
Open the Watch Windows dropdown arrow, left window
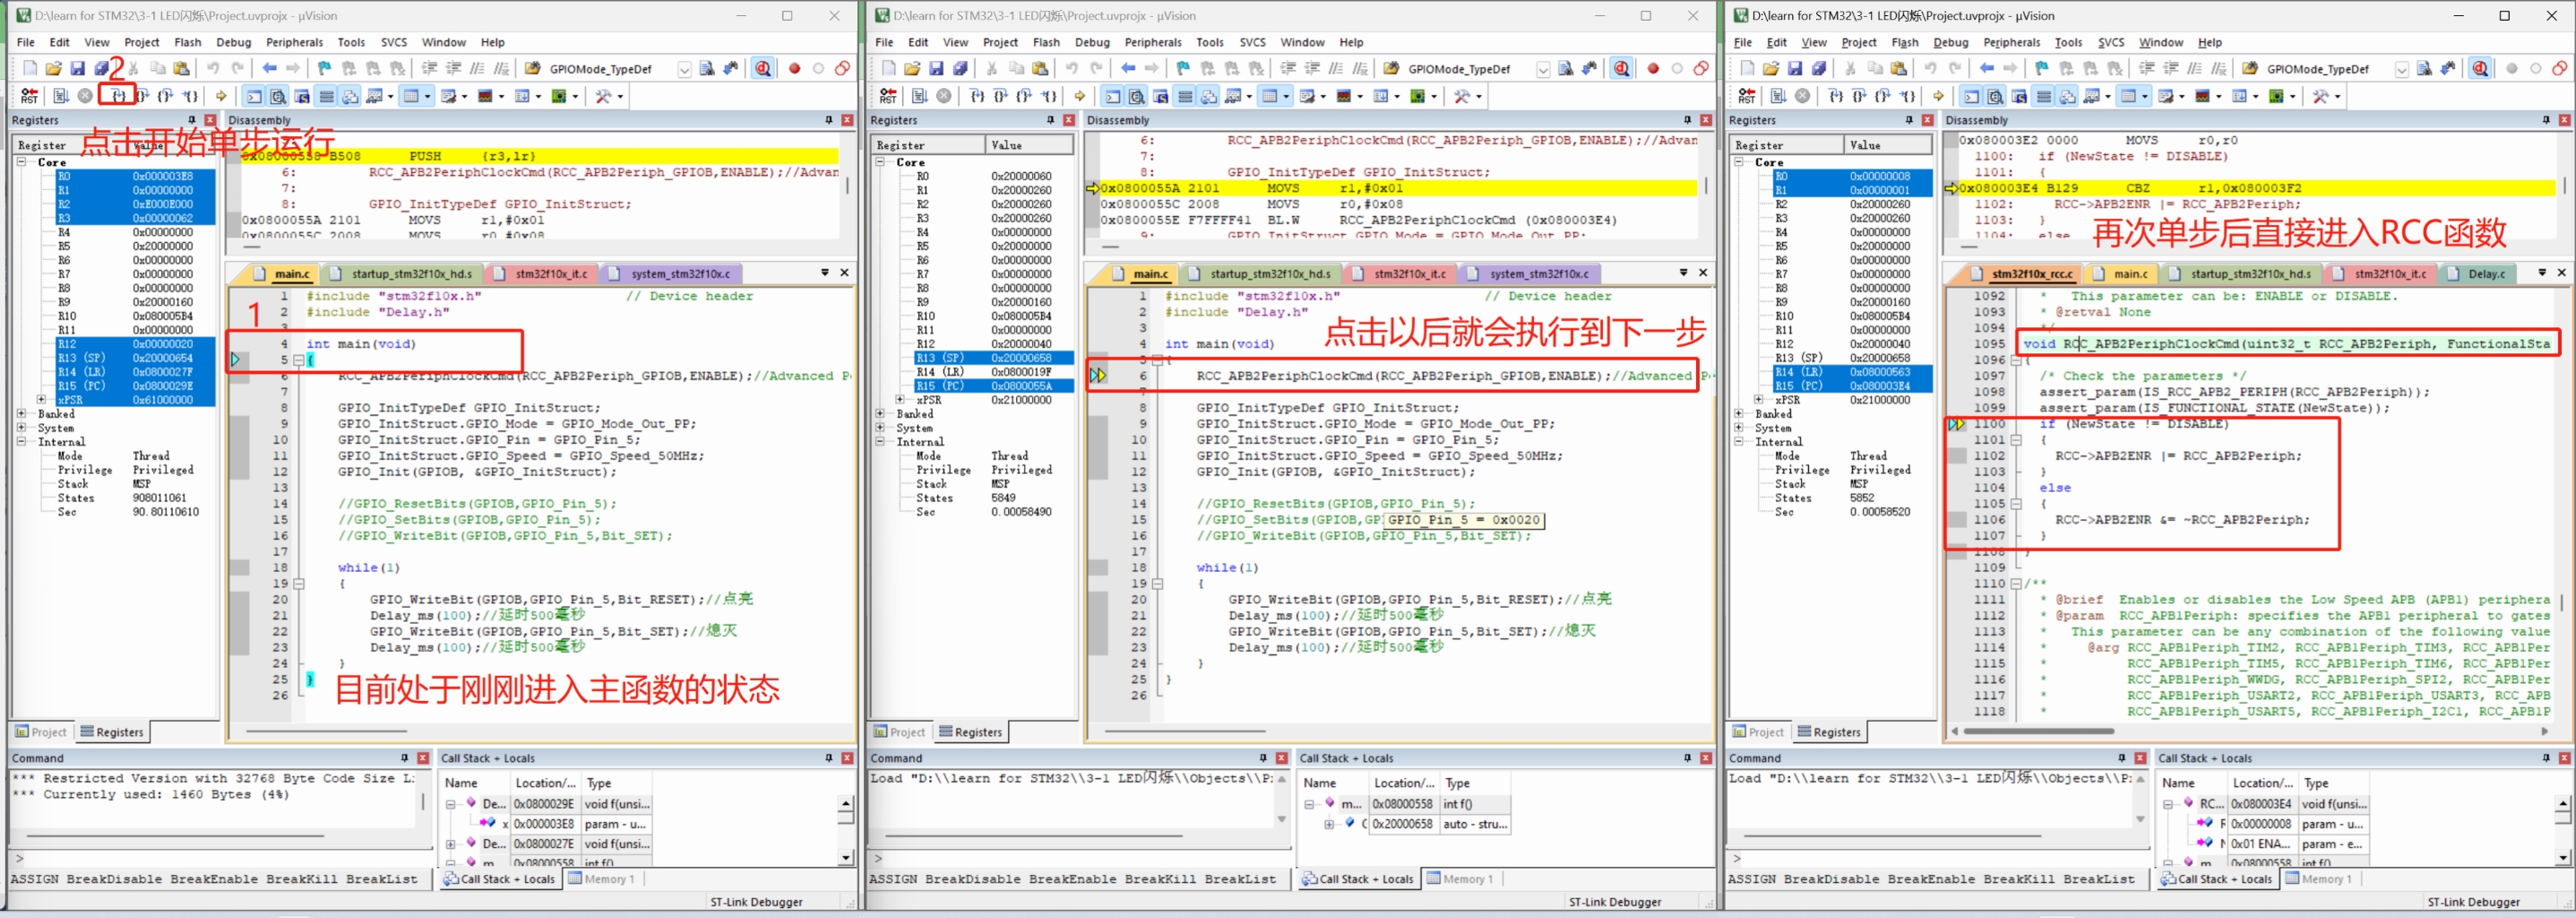(391, 96)
